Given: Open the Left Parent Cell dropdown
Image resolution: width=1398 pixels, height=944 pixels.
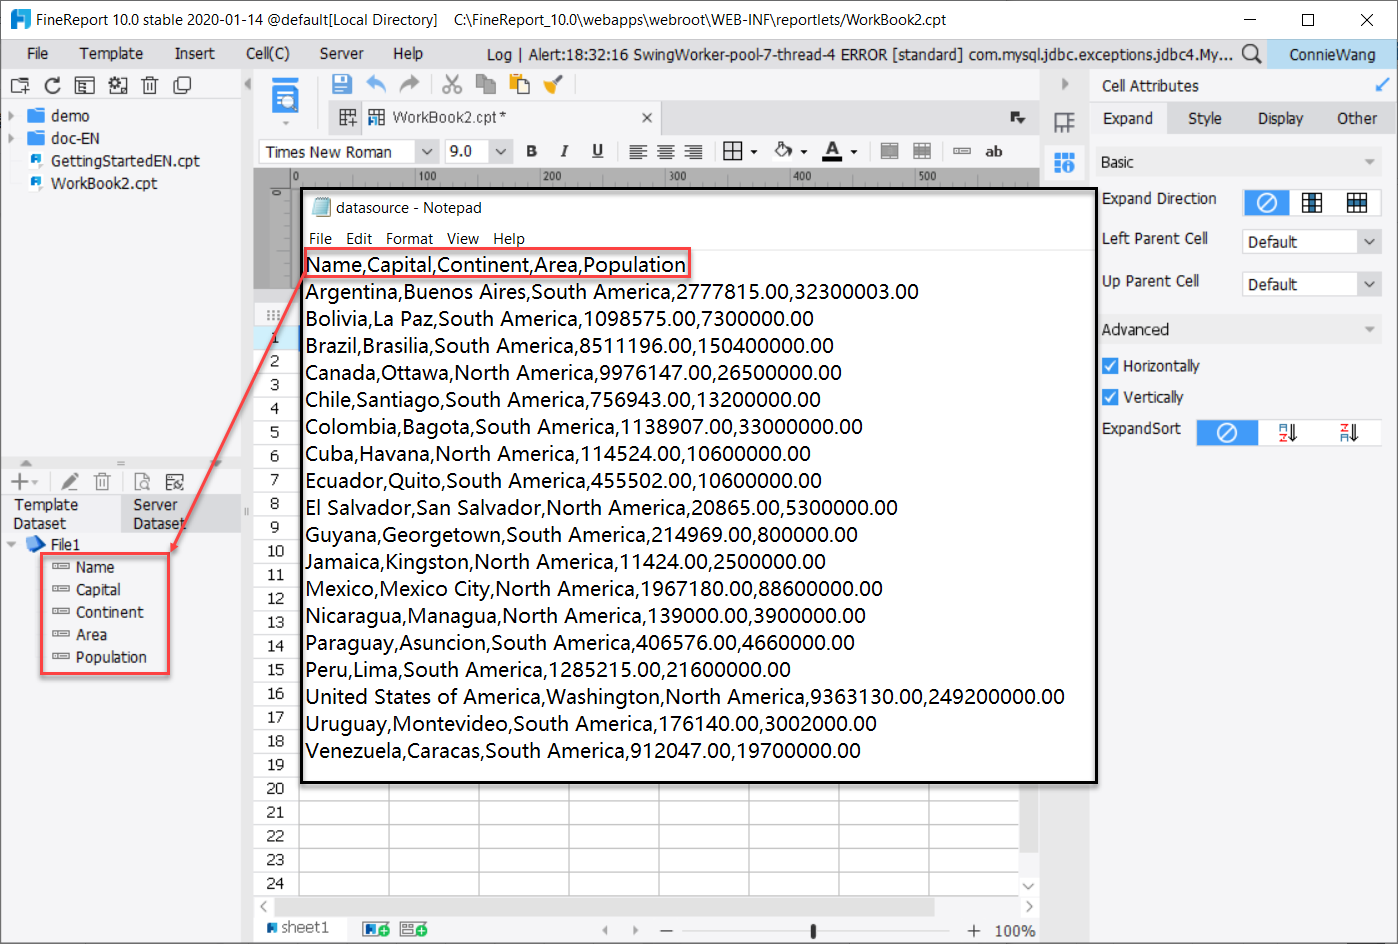Looking at the screenshot, I should point(1311,241).
